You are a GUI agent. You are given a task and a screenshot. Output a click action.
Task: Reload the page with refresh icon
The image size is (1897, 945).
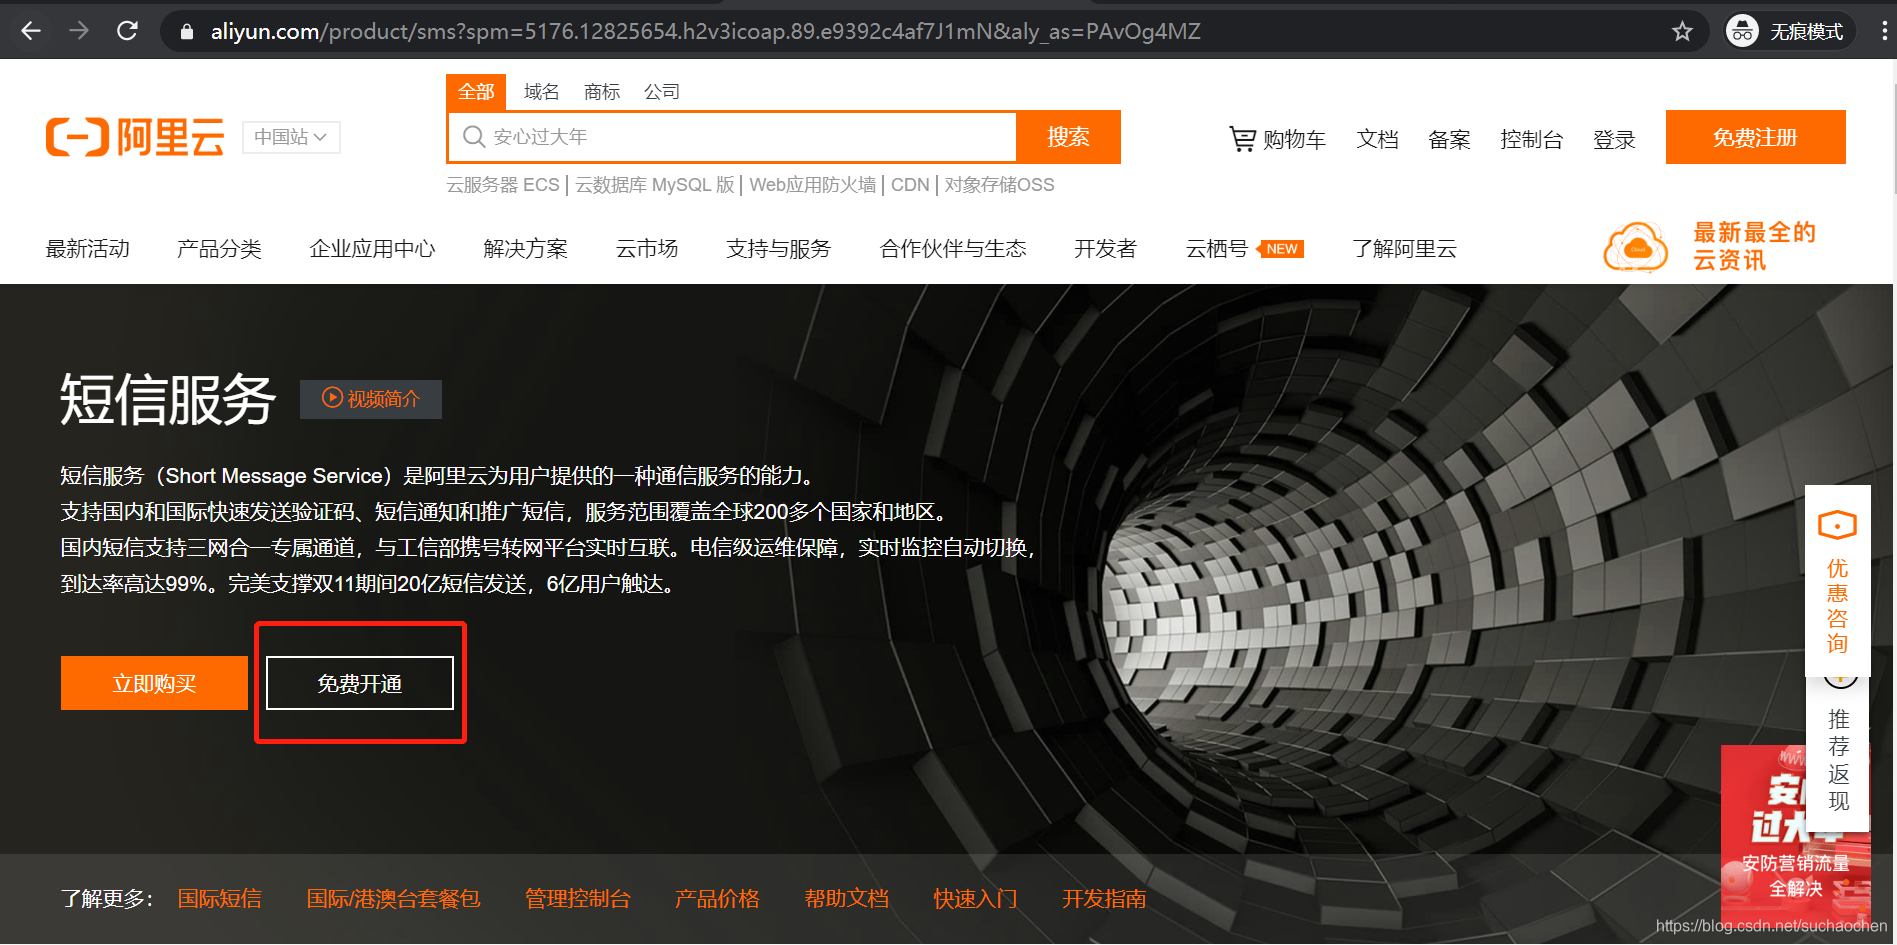pyautogui.click(x=127, y=31)
